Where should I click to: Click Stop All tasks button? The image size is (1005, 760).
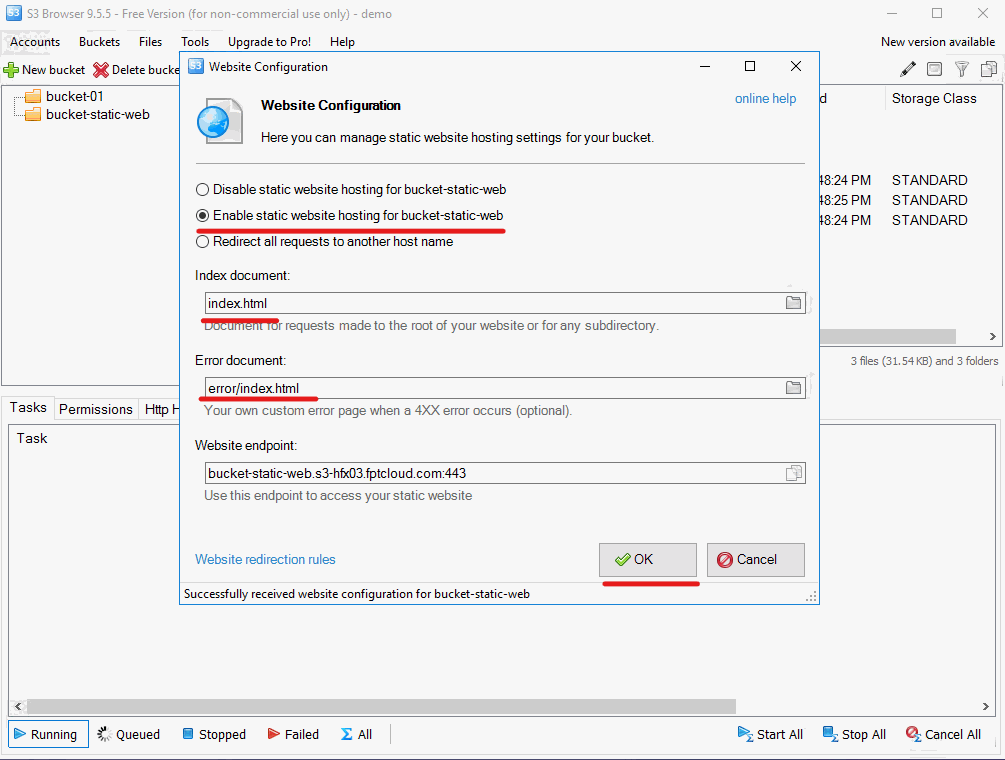pyautogui.click(x=854, y=734)
